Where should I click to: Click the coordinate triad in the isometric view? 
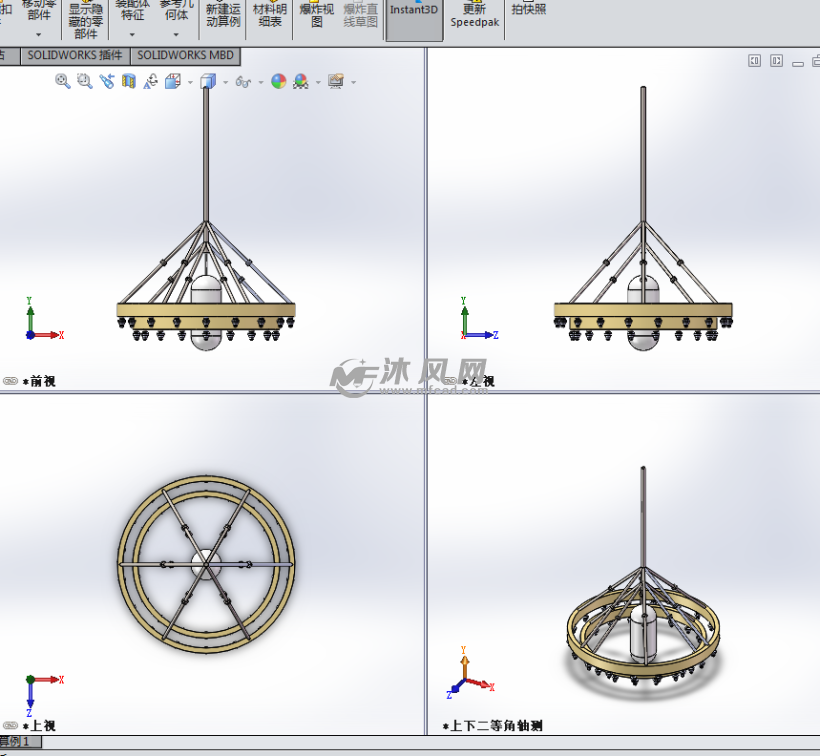coord(469,673)
